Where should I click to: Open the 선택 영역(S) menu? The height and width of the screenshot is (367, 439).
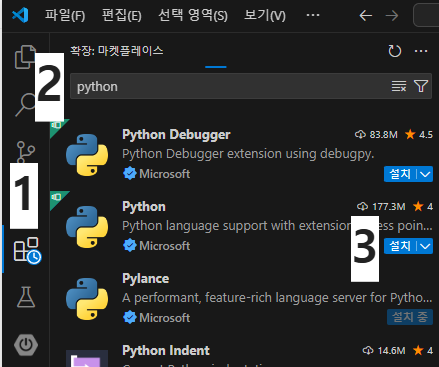click(193, 15)
